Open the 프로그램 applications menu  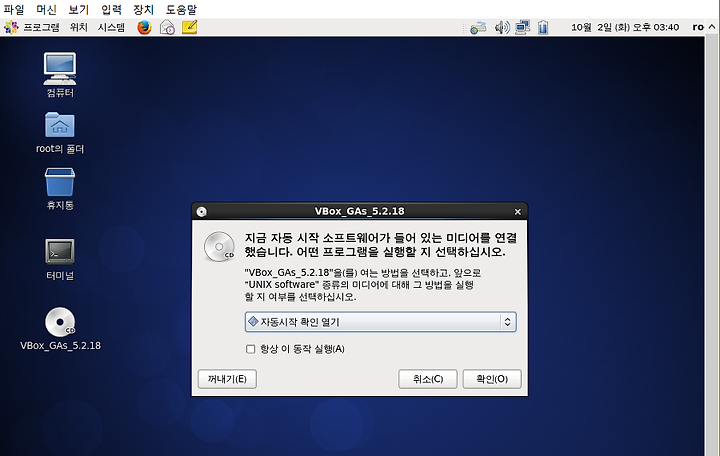pos(32,28)
